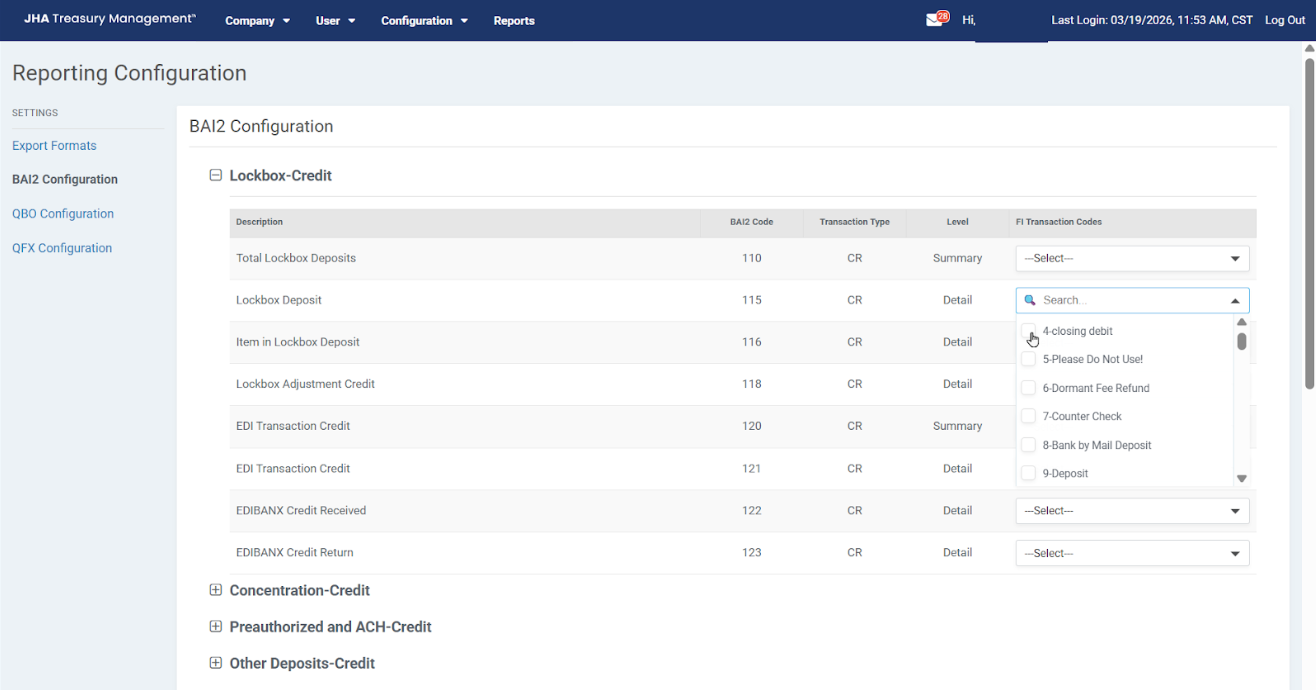Viewport: 1316px width, 690px height.
Task: Open the mail notifications envelope icon
Action: pos(936,19)
